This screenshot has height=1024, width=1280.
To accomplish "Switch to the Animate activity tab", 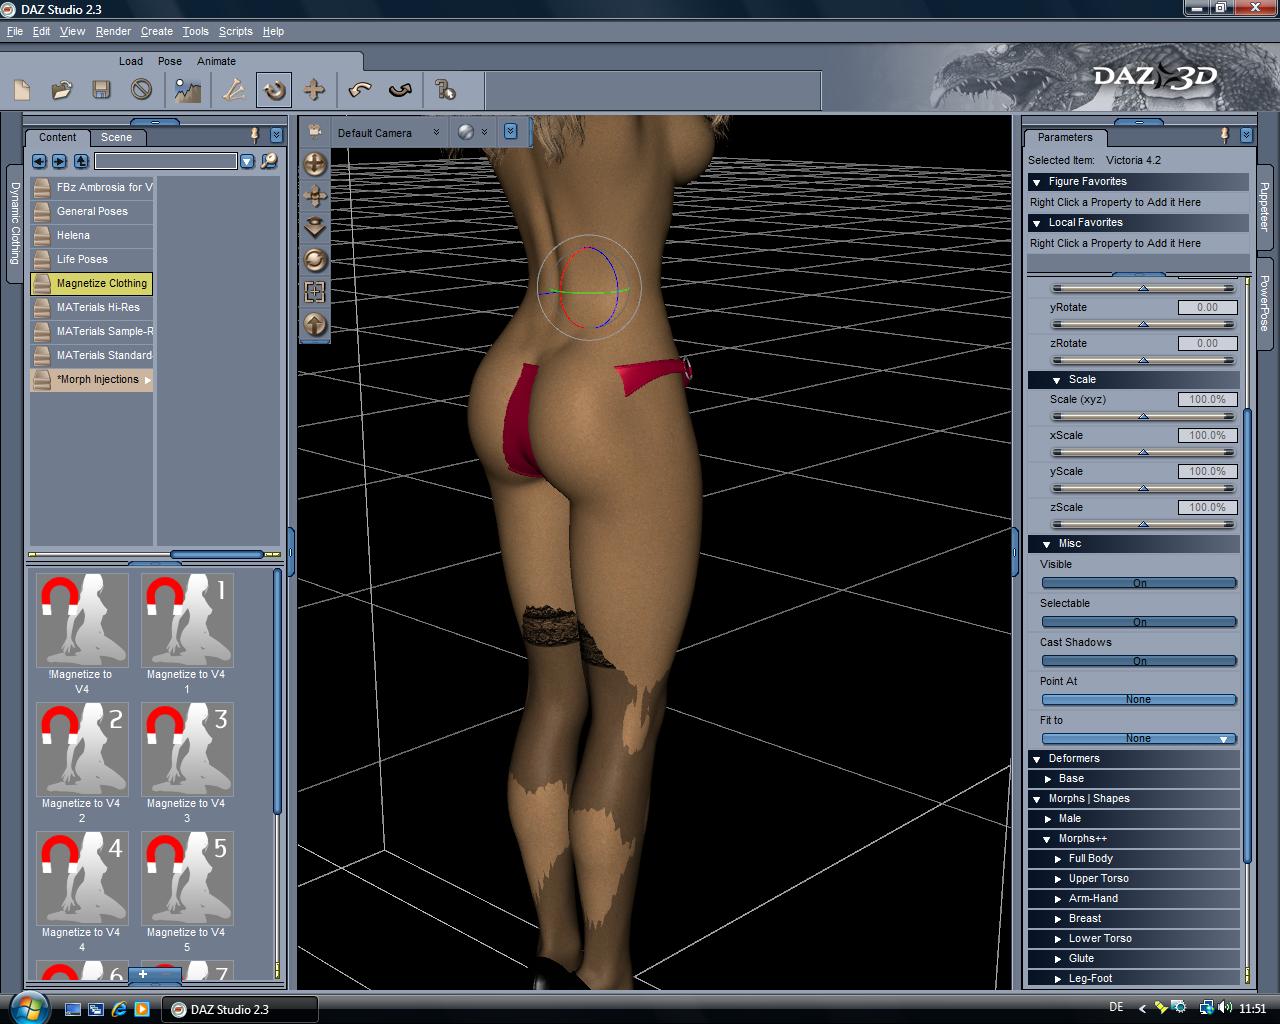I will (216, 61).
